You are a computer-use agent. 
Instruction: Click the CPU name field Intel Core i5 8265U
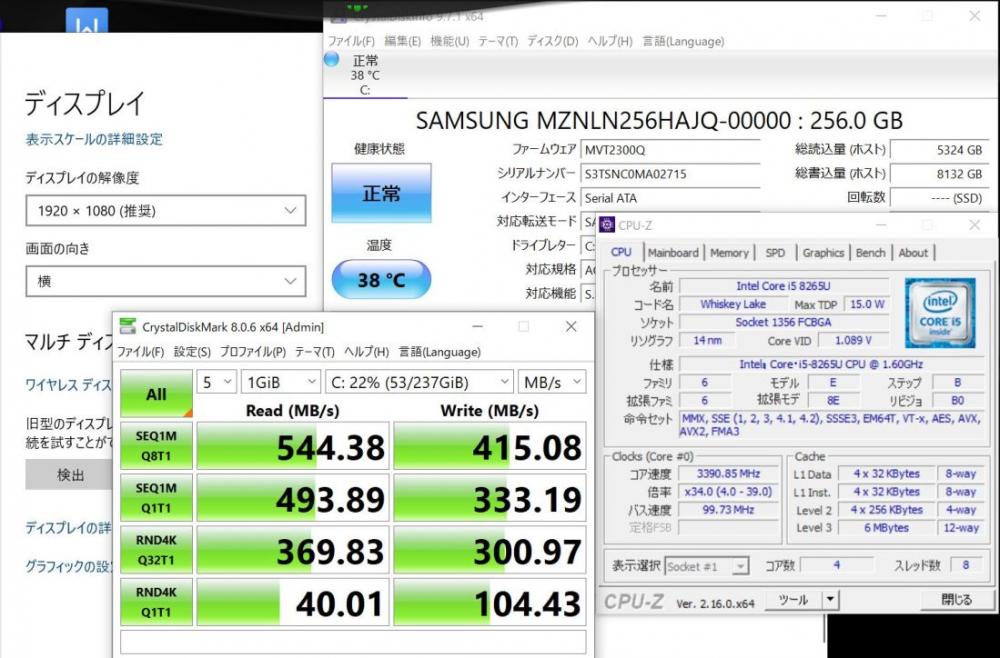tap(784, 286)
